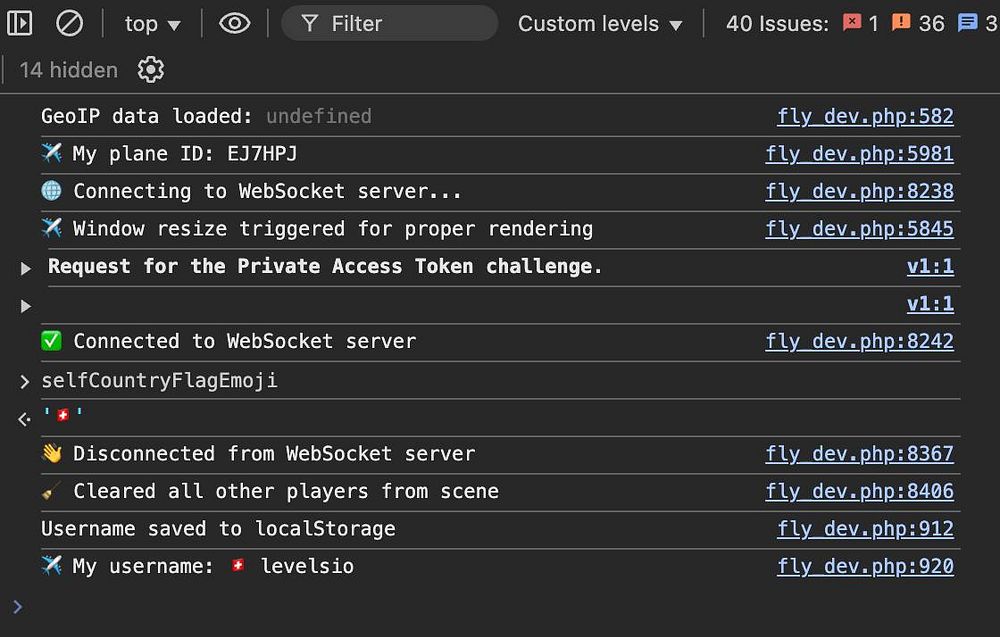
Task: Click the blue info issues icon
Action: pyautogui.click(x=967, y=23)
